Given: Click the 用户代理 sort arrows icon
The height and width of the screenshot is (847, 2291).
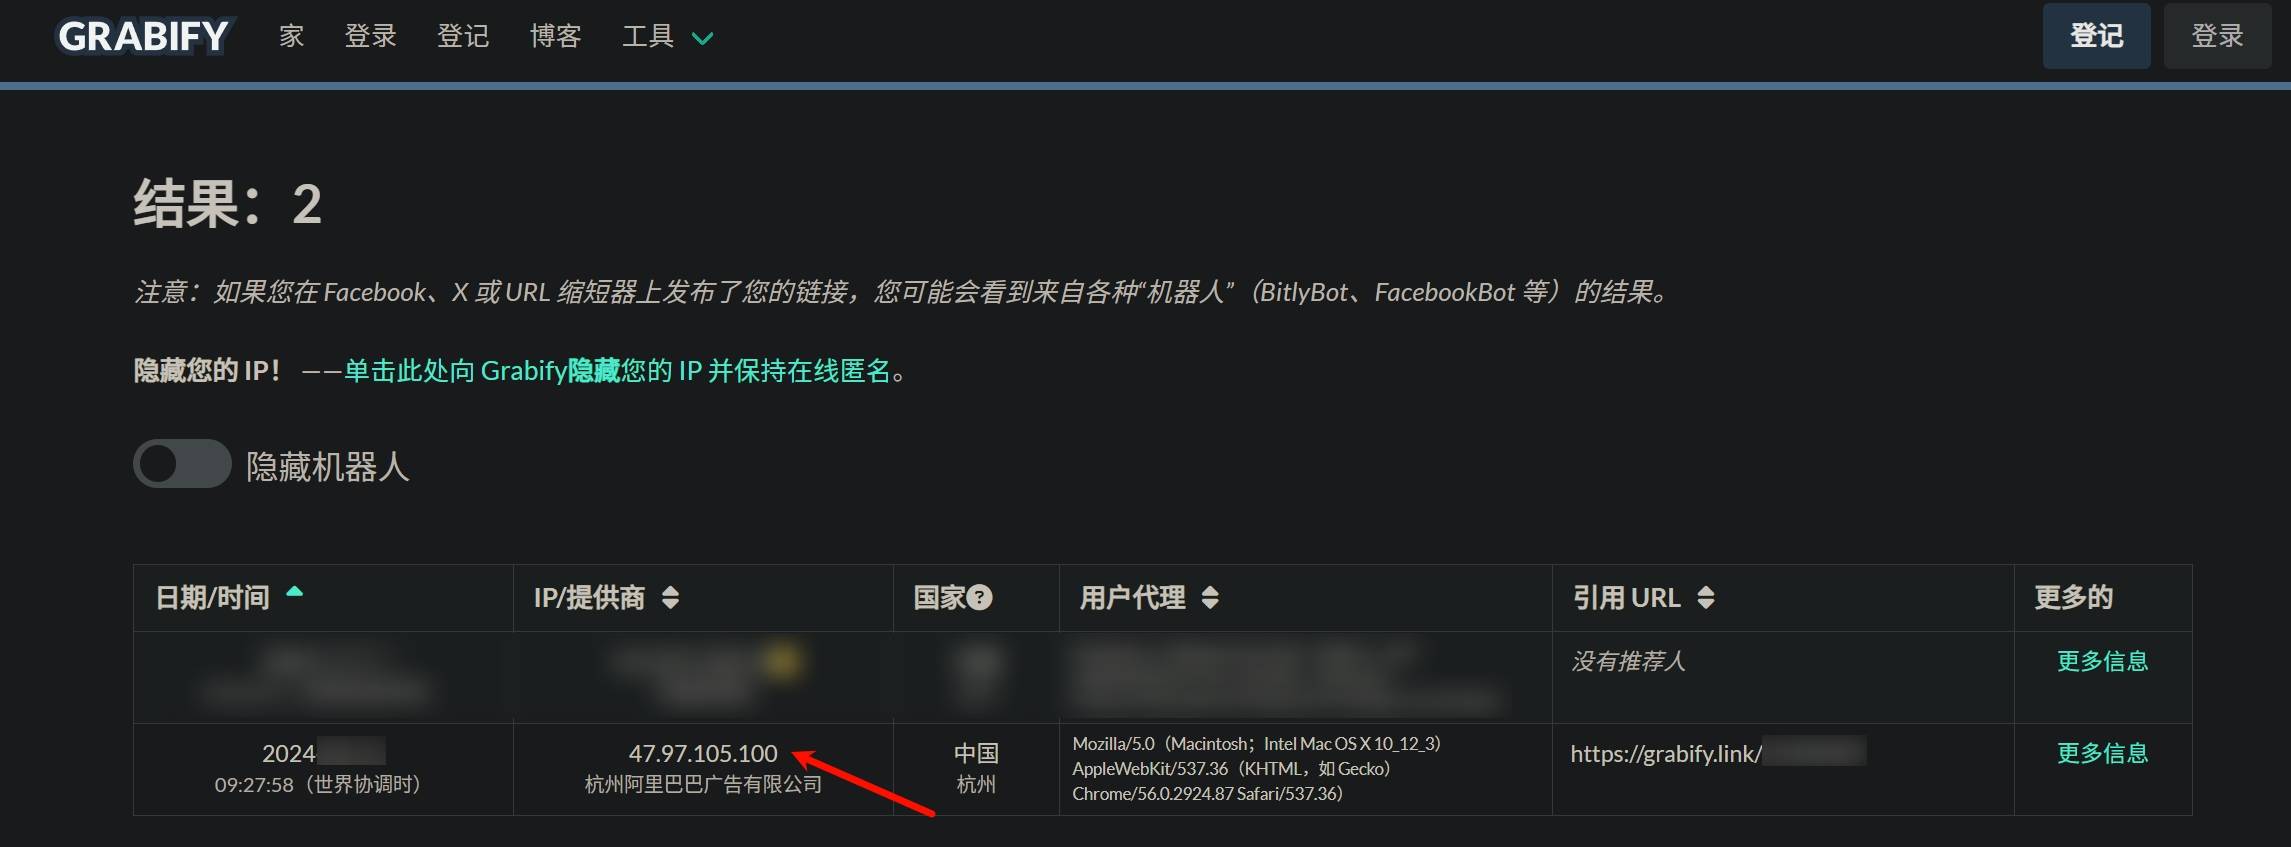Looking at the screenshot, I should [x=1210, y=598].
